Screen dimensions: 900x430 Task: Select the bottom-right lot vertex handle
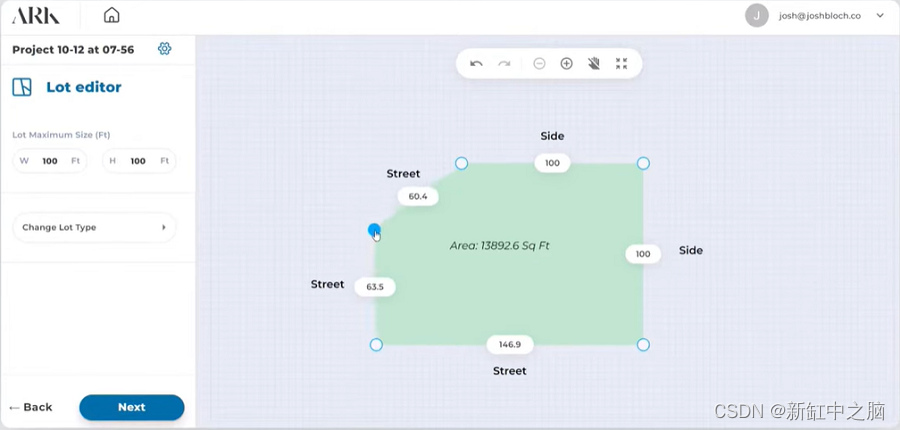click(643, 344)
